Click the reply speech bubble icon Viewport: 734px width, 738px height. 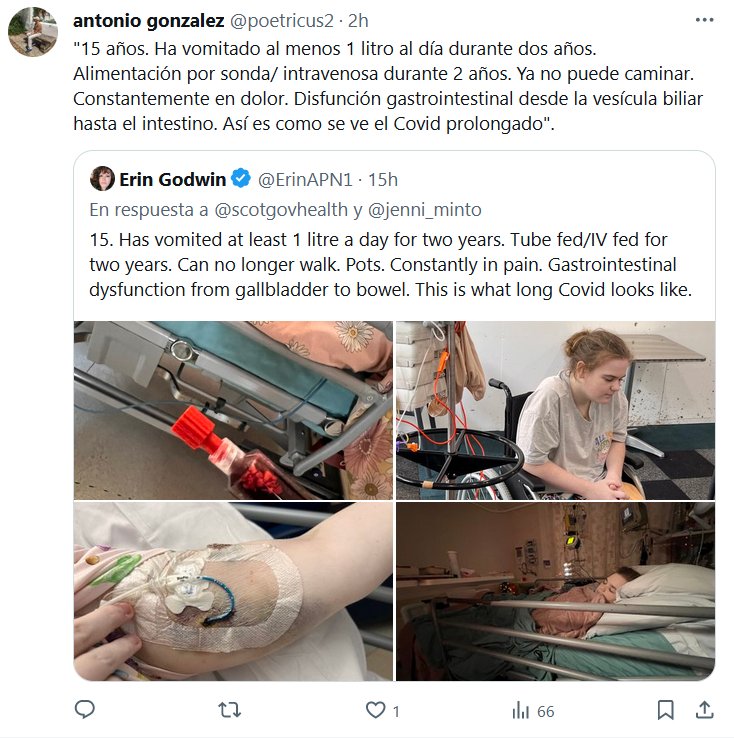(x=85, y=710)
